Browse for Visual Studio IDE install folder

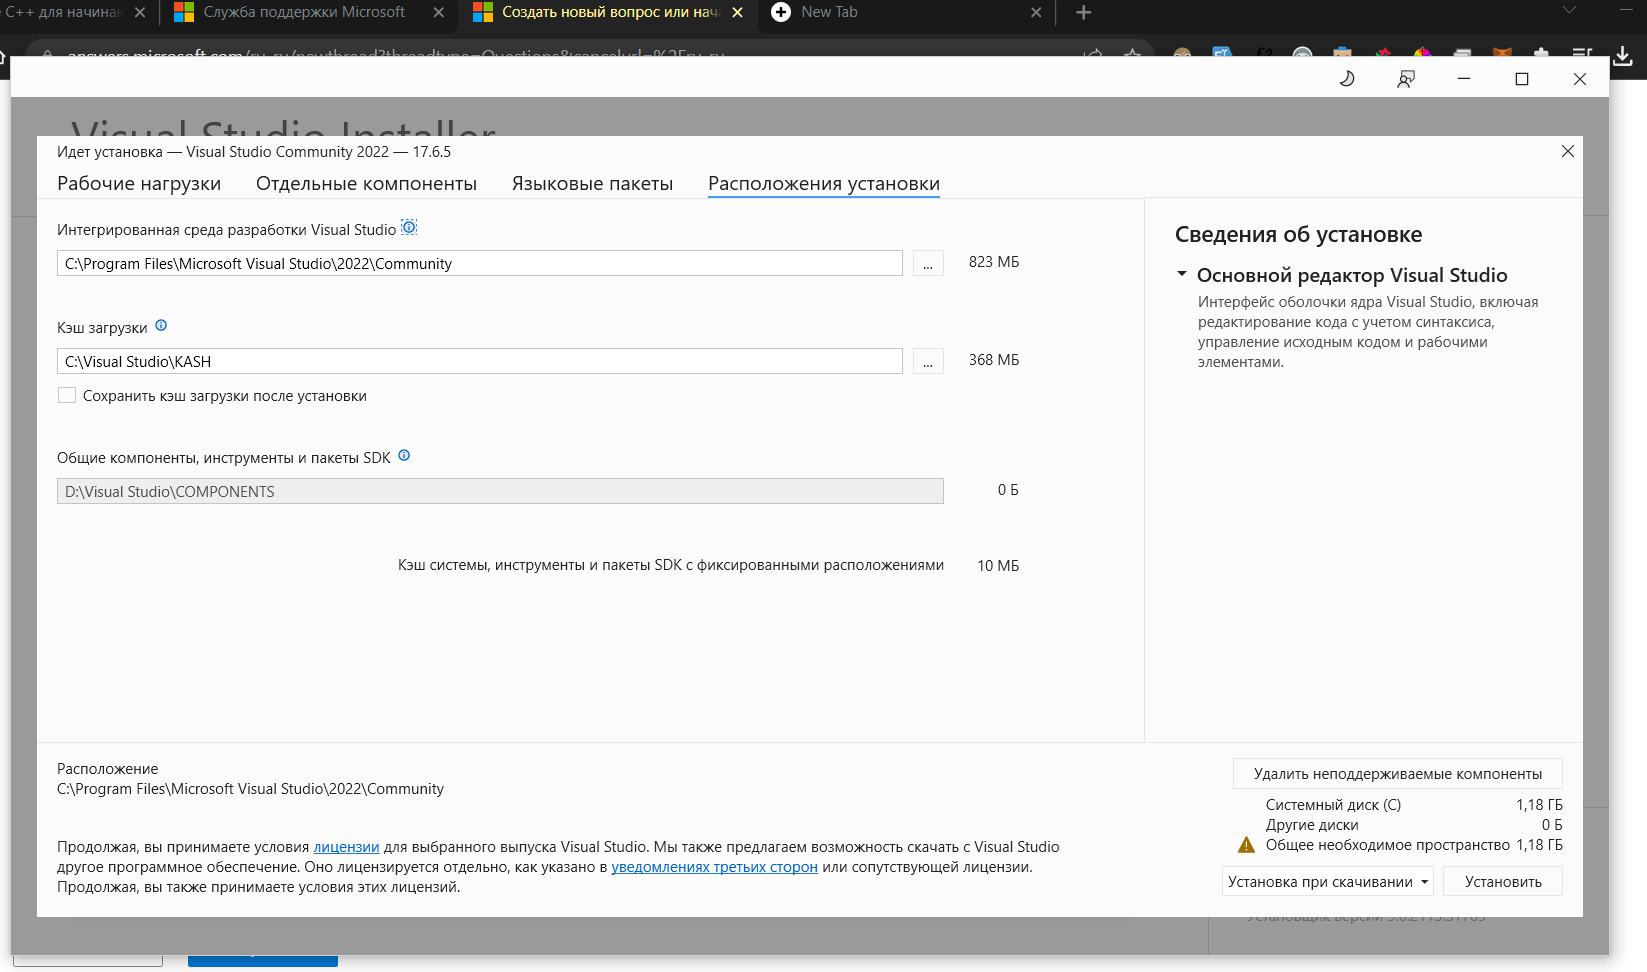coord(928,263)
